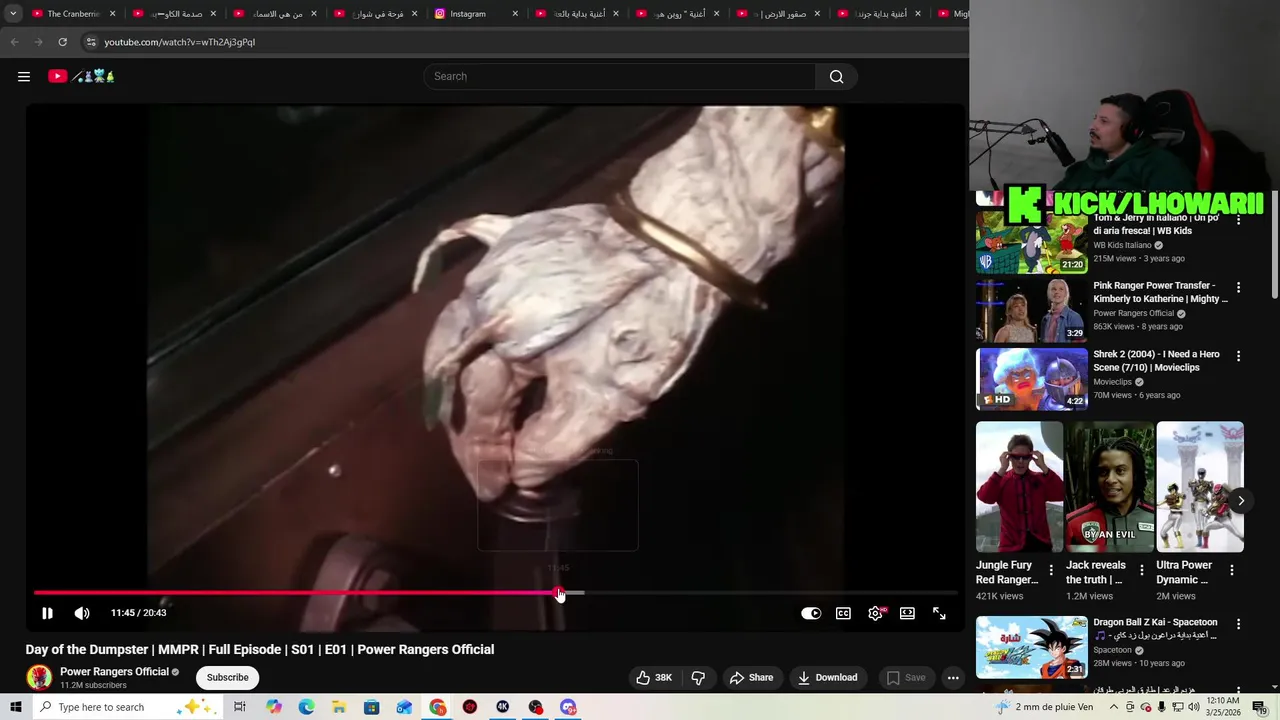Image resolution: width=1280 pixels, height=720 pixels.
Task: Open Task View in taskbar
Action: pyautogui.click(x=240, y=707)
